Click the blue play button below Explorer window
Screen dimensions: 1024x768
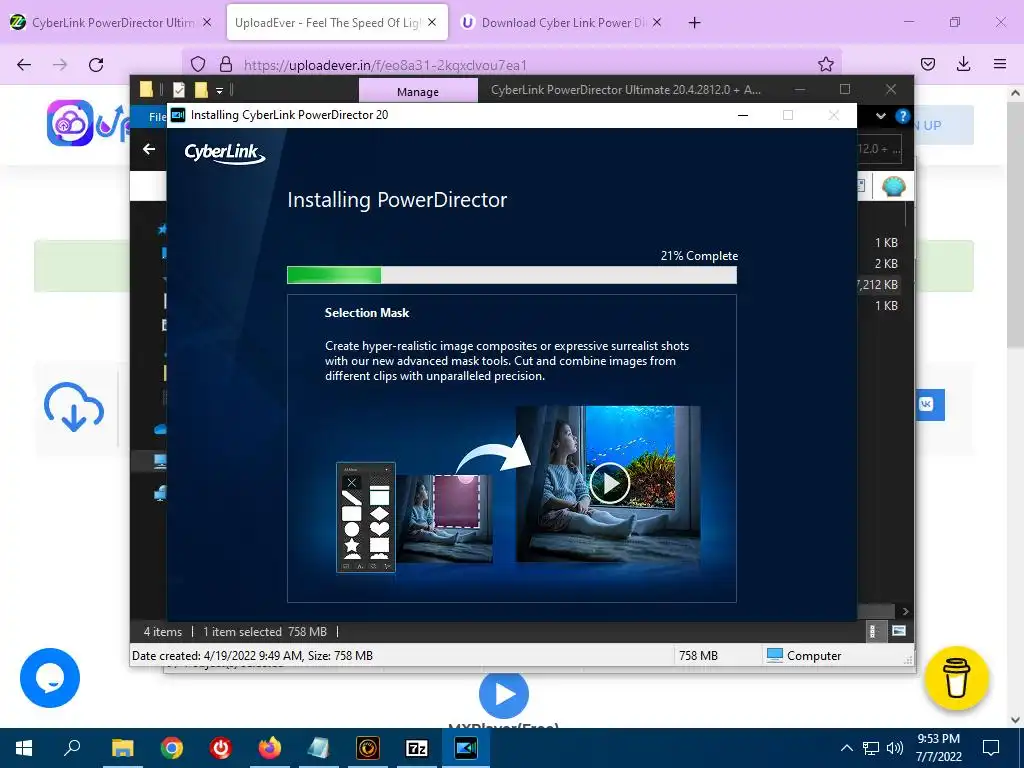pos(504,694)
